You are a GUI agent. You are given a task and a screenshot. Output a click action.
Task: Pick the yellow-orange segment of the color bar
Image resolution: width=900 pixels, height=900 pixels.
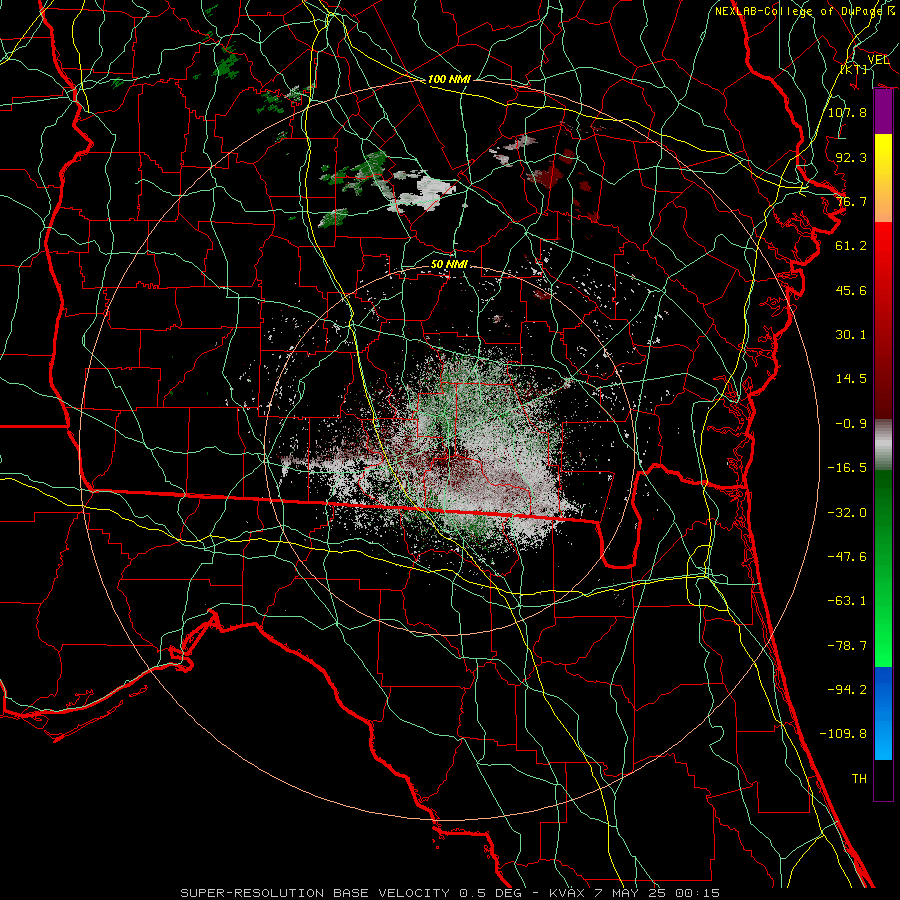(x=883, y=178)
